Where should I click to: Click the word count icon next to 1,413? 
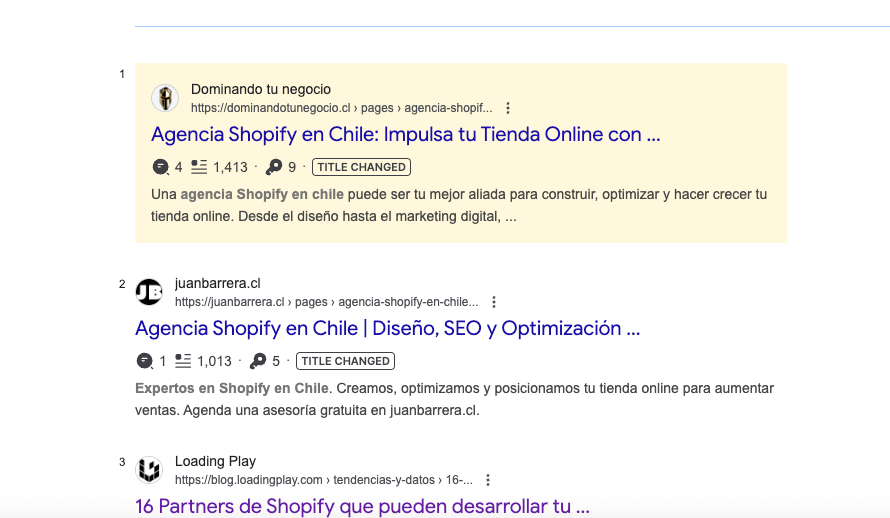(x=199, y=167)
